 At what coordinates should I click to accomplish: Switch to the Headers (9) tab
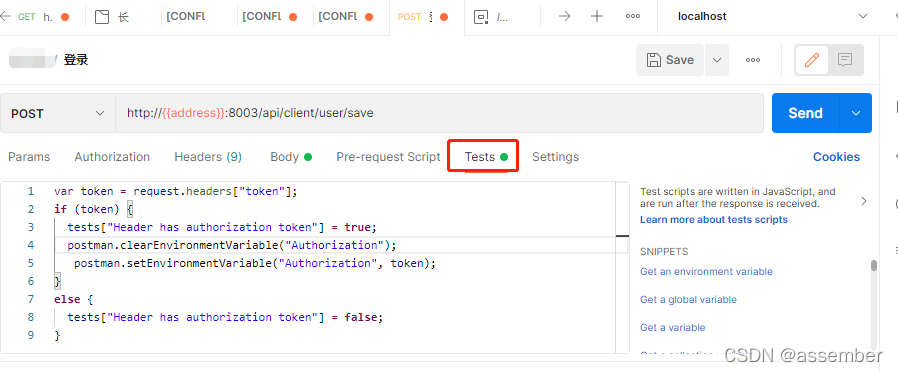208,157
